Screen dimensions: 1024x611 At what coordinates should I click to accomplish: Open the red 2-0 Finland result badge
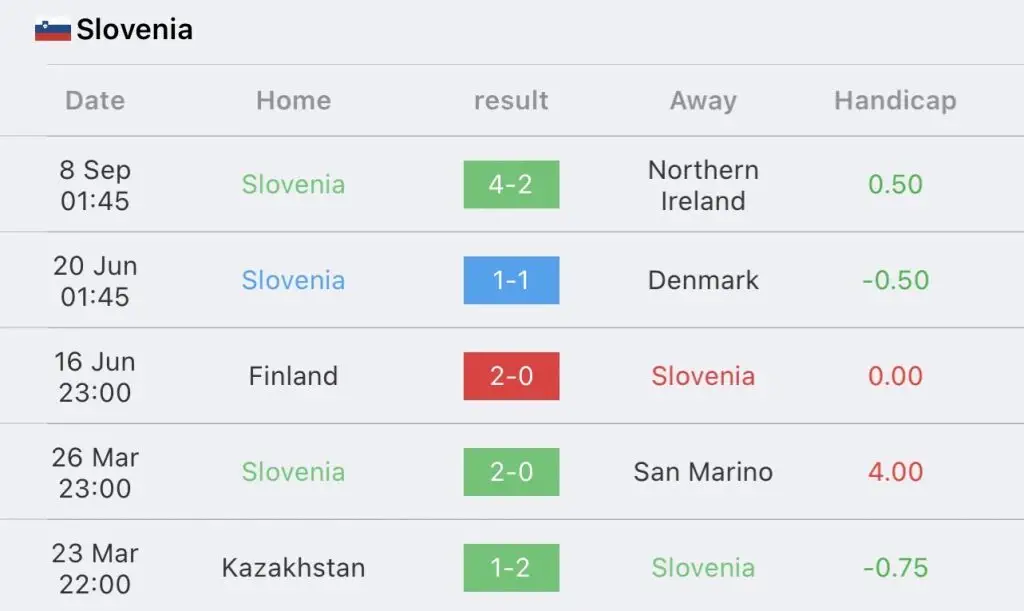(x=511, y=376)
